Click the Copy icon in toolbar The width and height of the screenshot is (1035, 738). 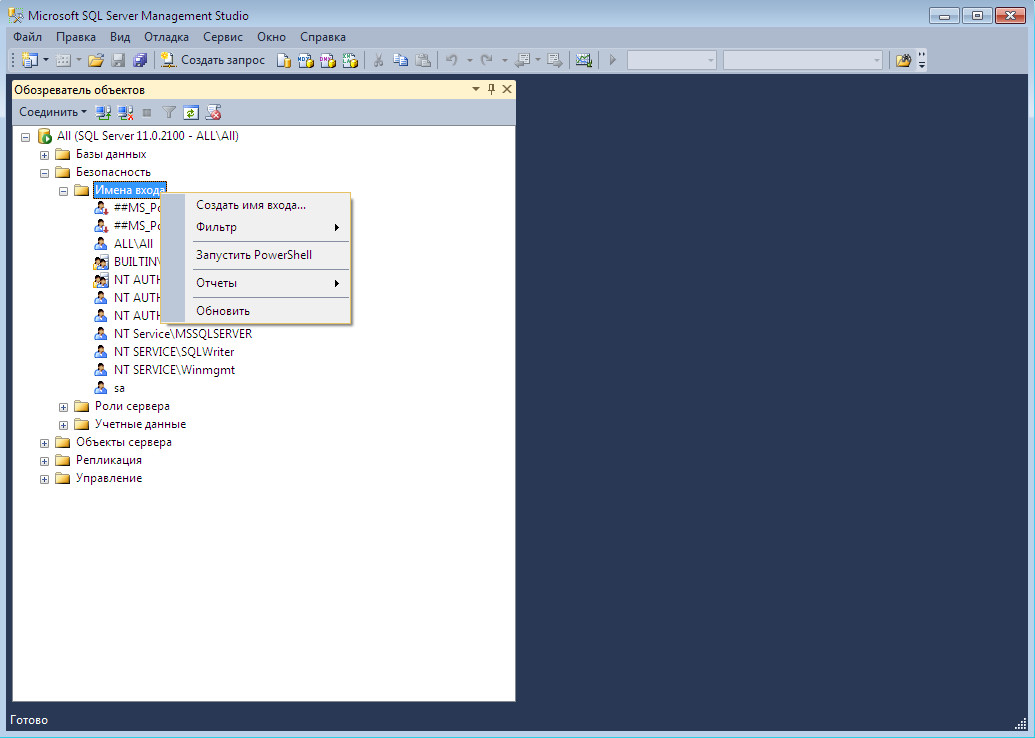[x=401, y=60]
